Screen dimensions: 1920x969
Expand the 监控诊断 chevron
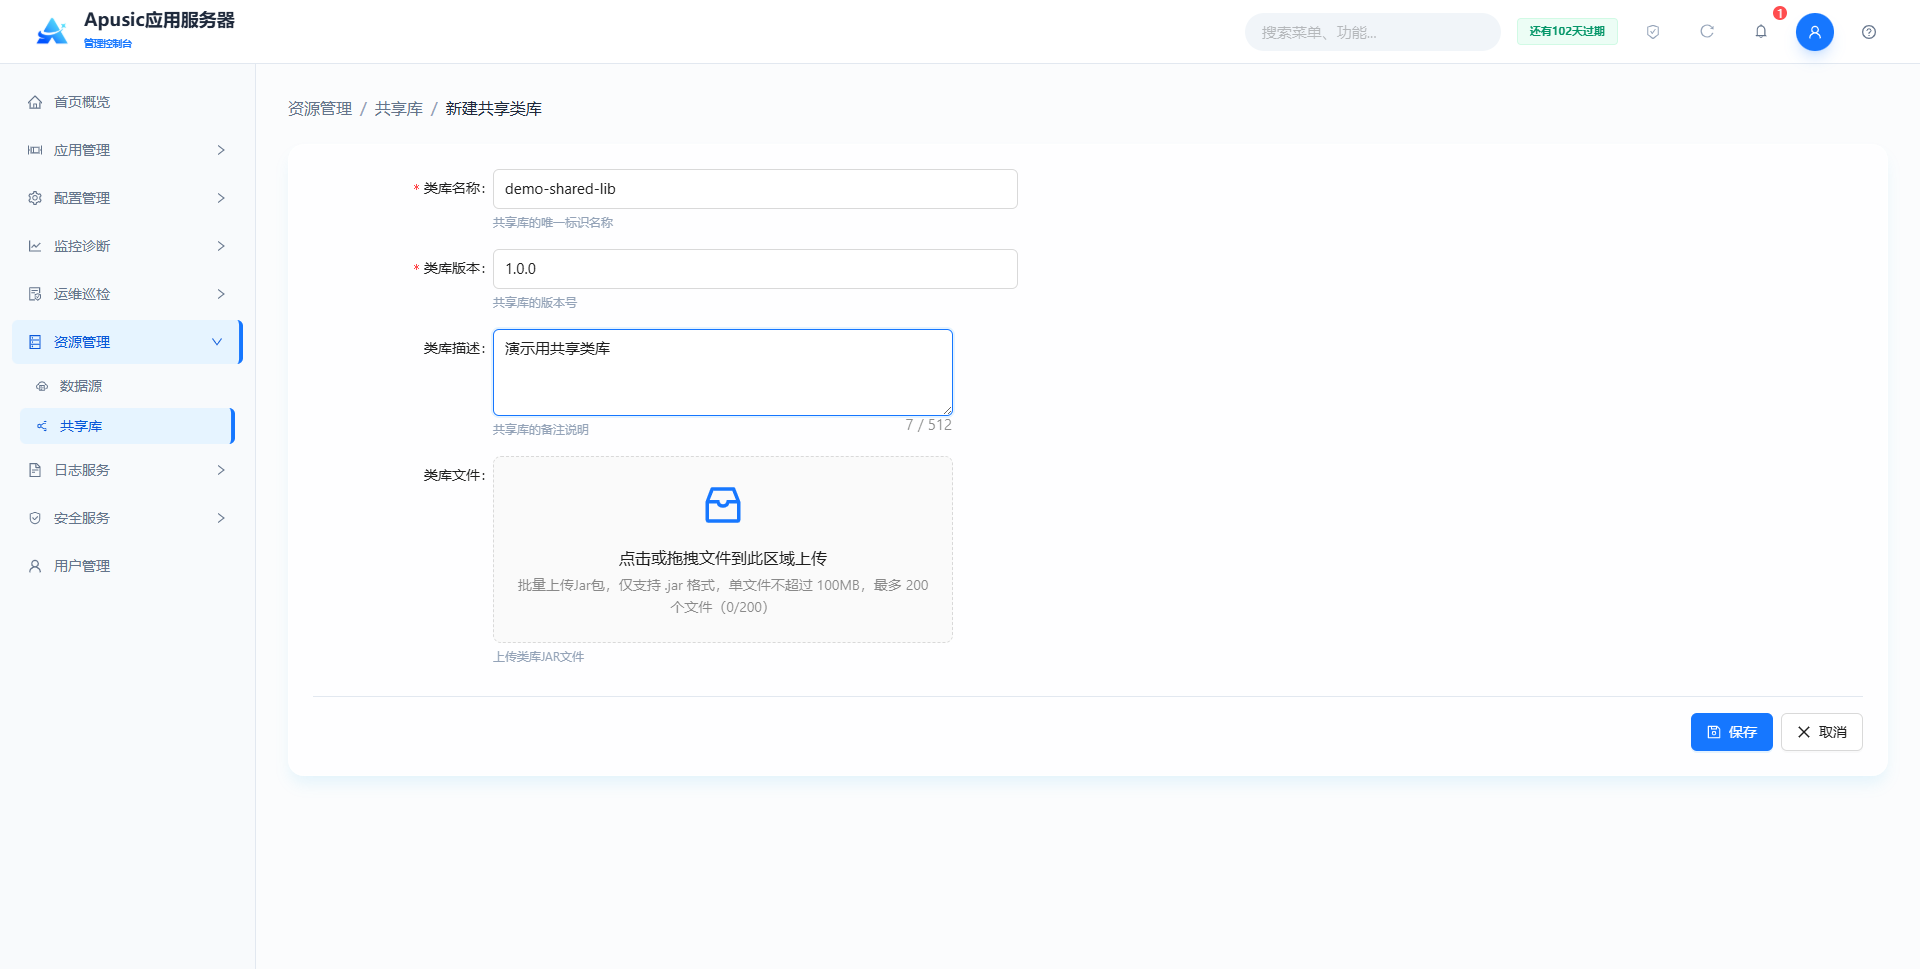tap(221, 246)
